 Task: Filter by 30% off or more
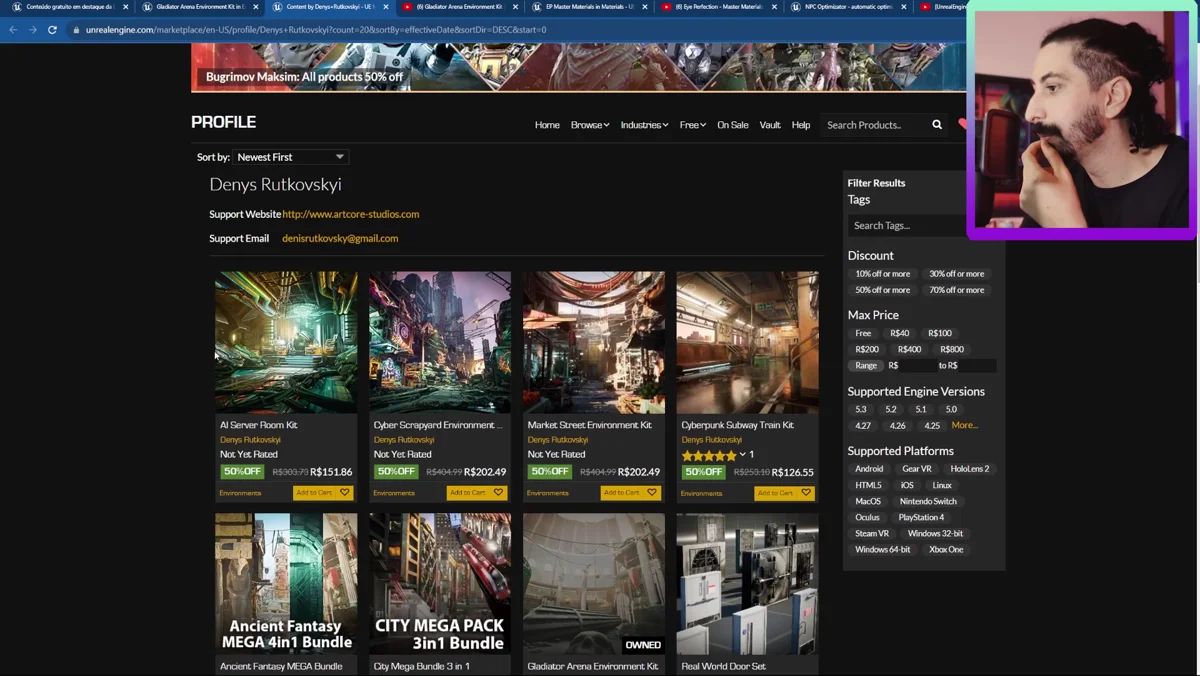(957, 274)
